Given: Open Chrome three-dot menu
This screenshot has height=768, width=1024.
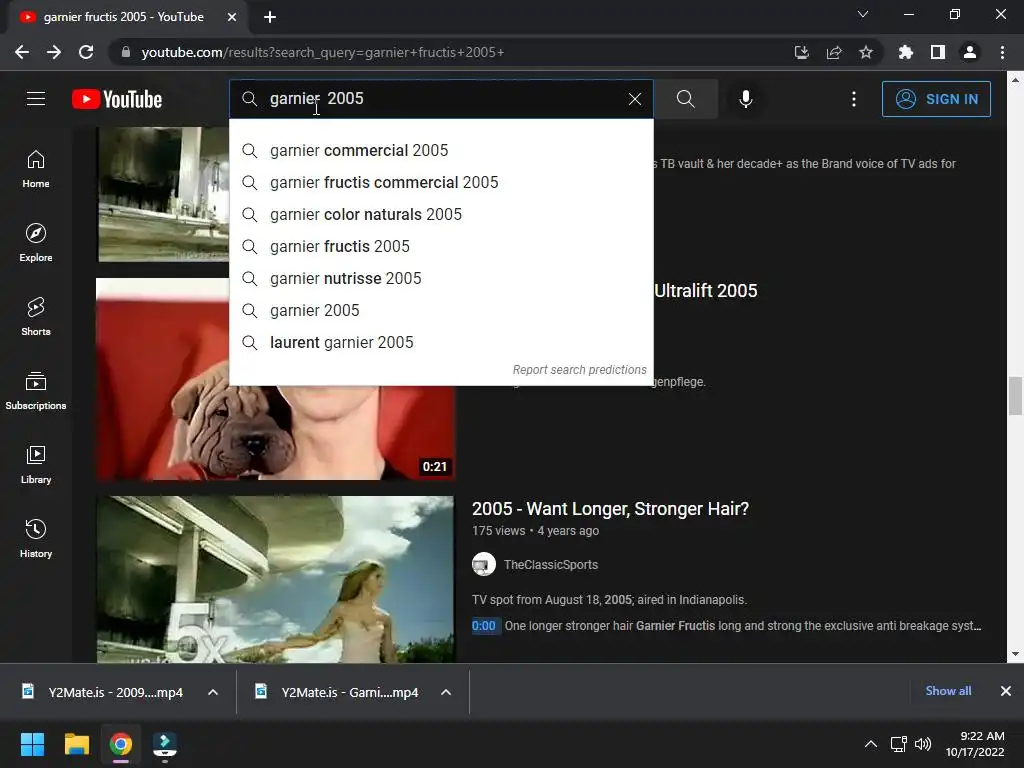Looking at the screenshot, I should (x=1002, y=52).
